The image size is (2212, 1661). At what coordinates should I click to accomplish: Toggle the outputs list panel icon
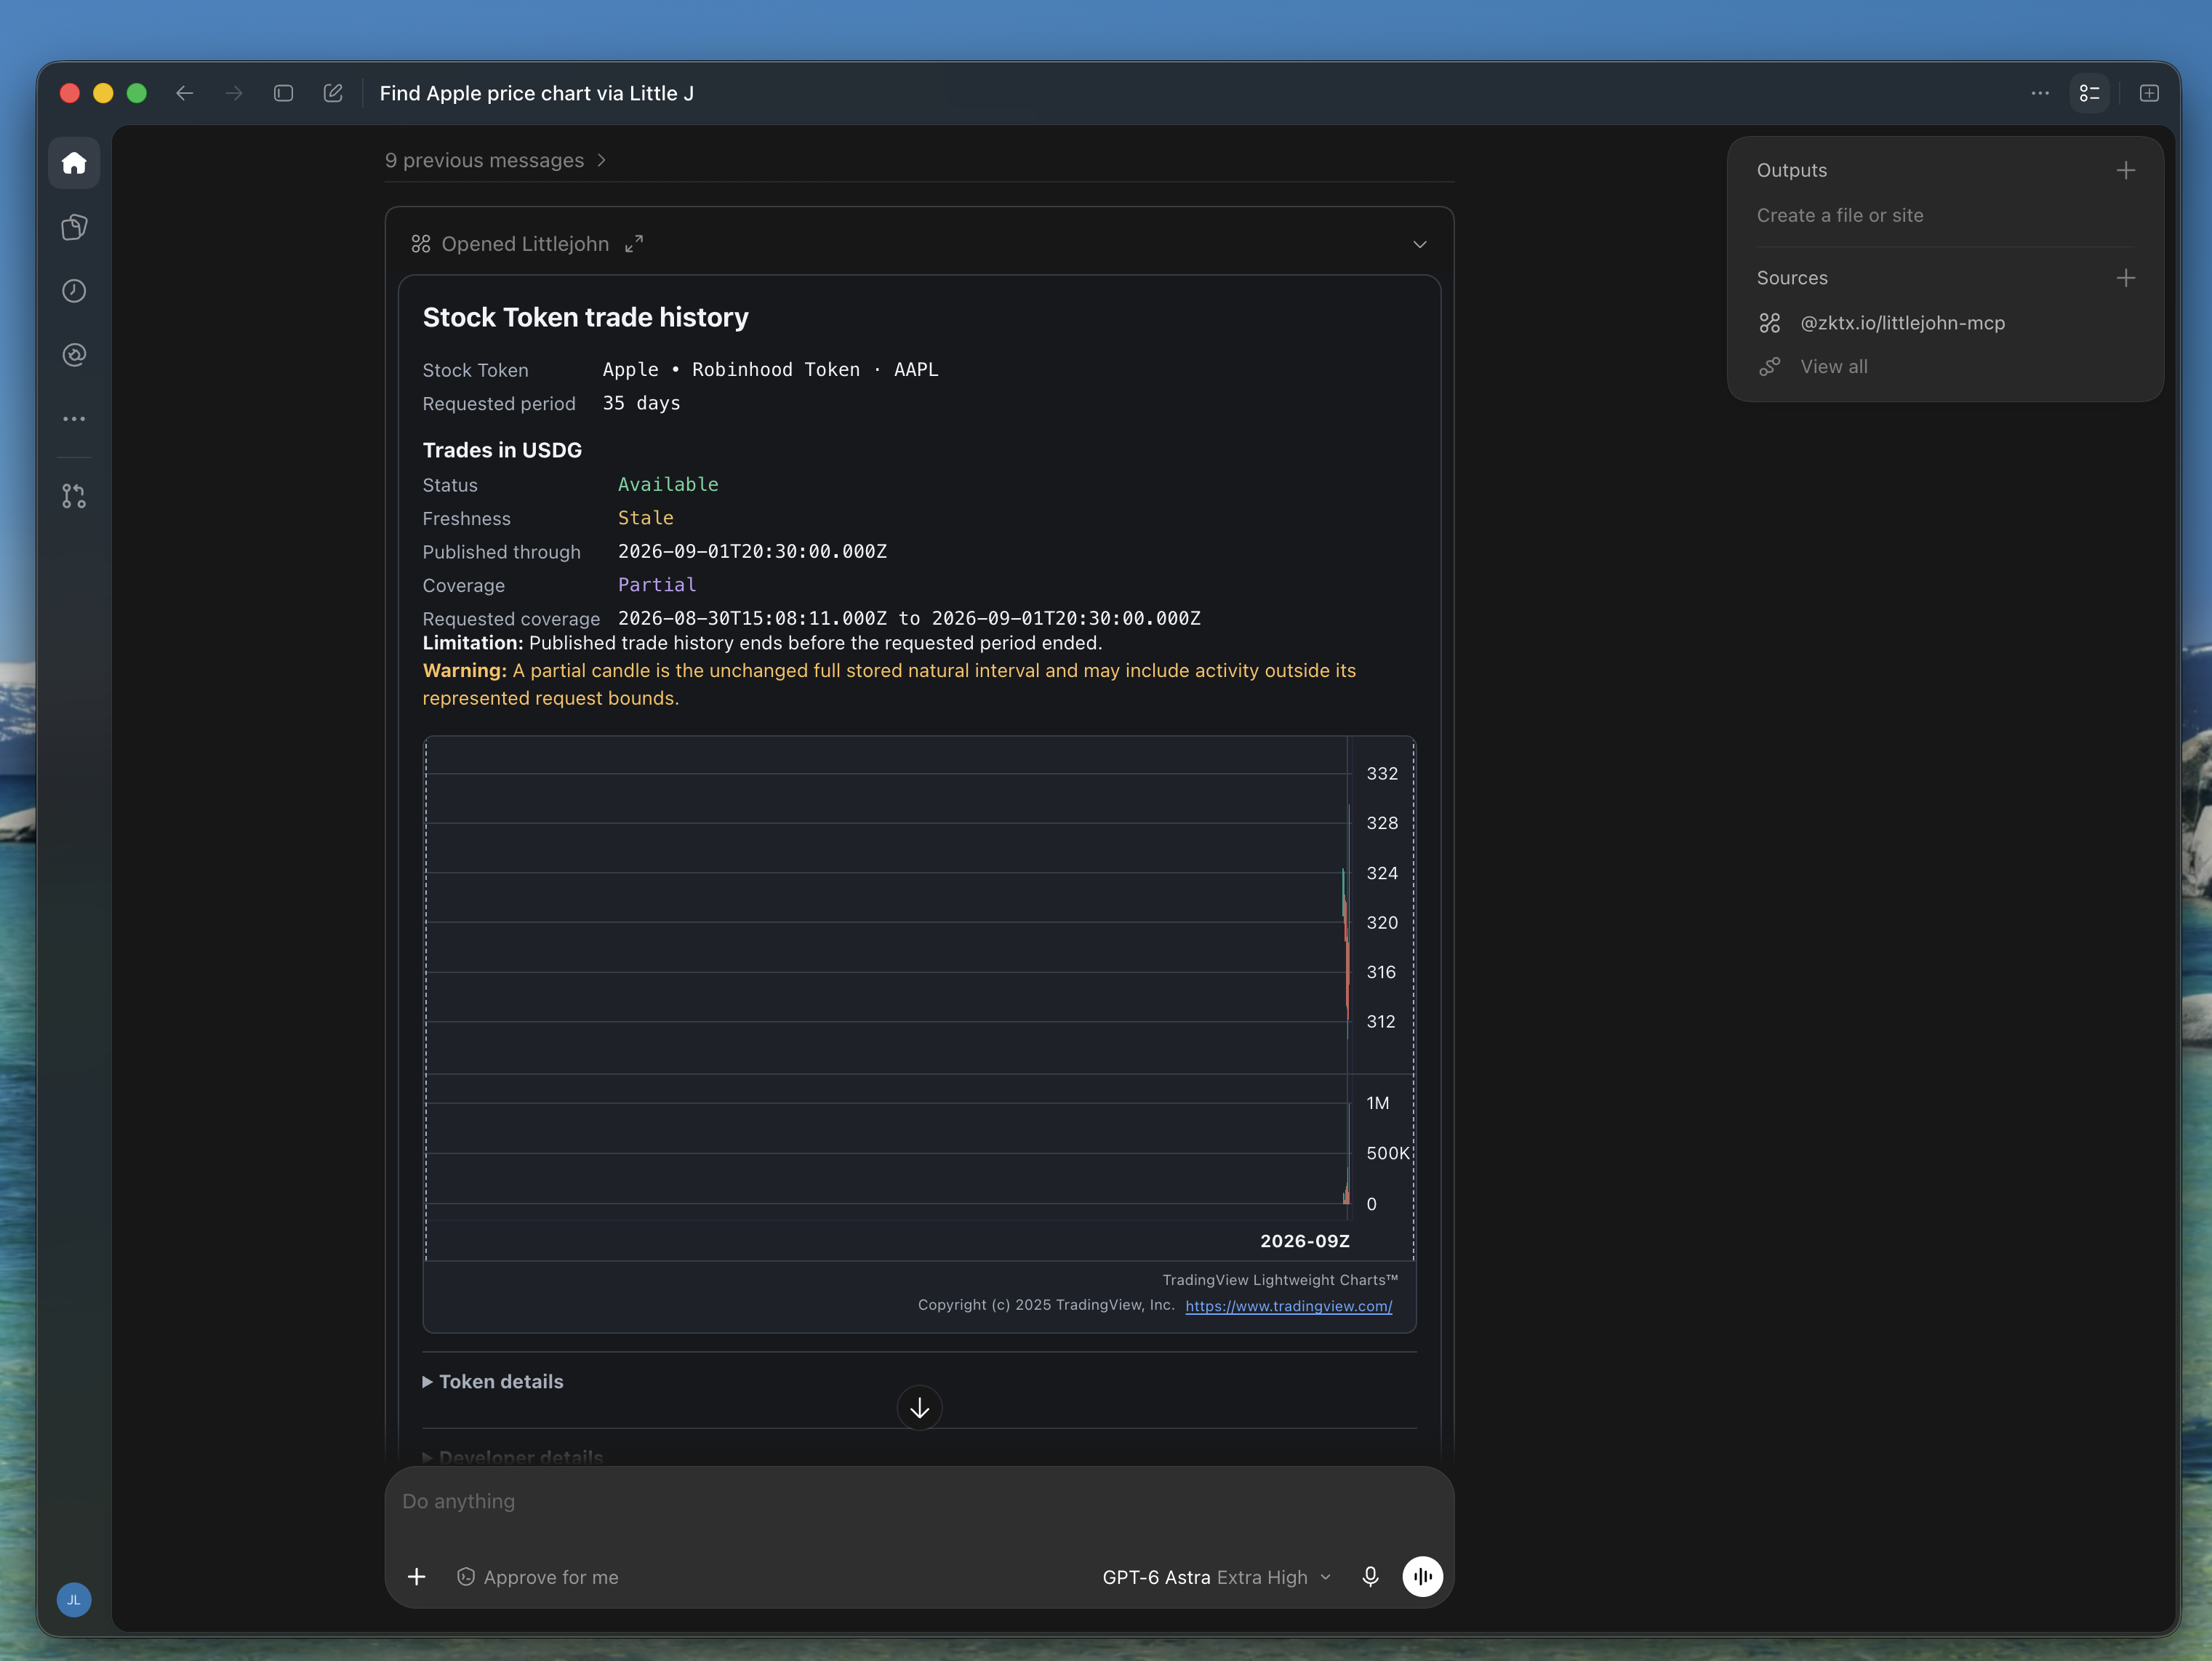[x=2090, y=93]
